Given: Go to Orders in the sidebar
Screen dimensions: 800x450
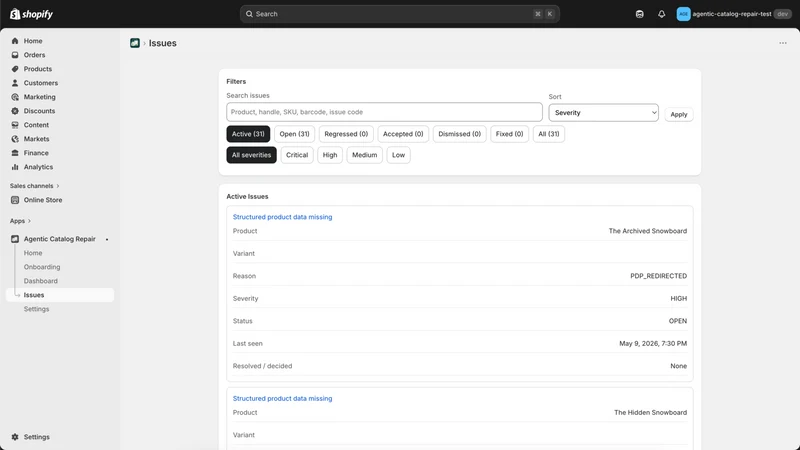Looking at the screenshot, I should (x=34, y=55).
